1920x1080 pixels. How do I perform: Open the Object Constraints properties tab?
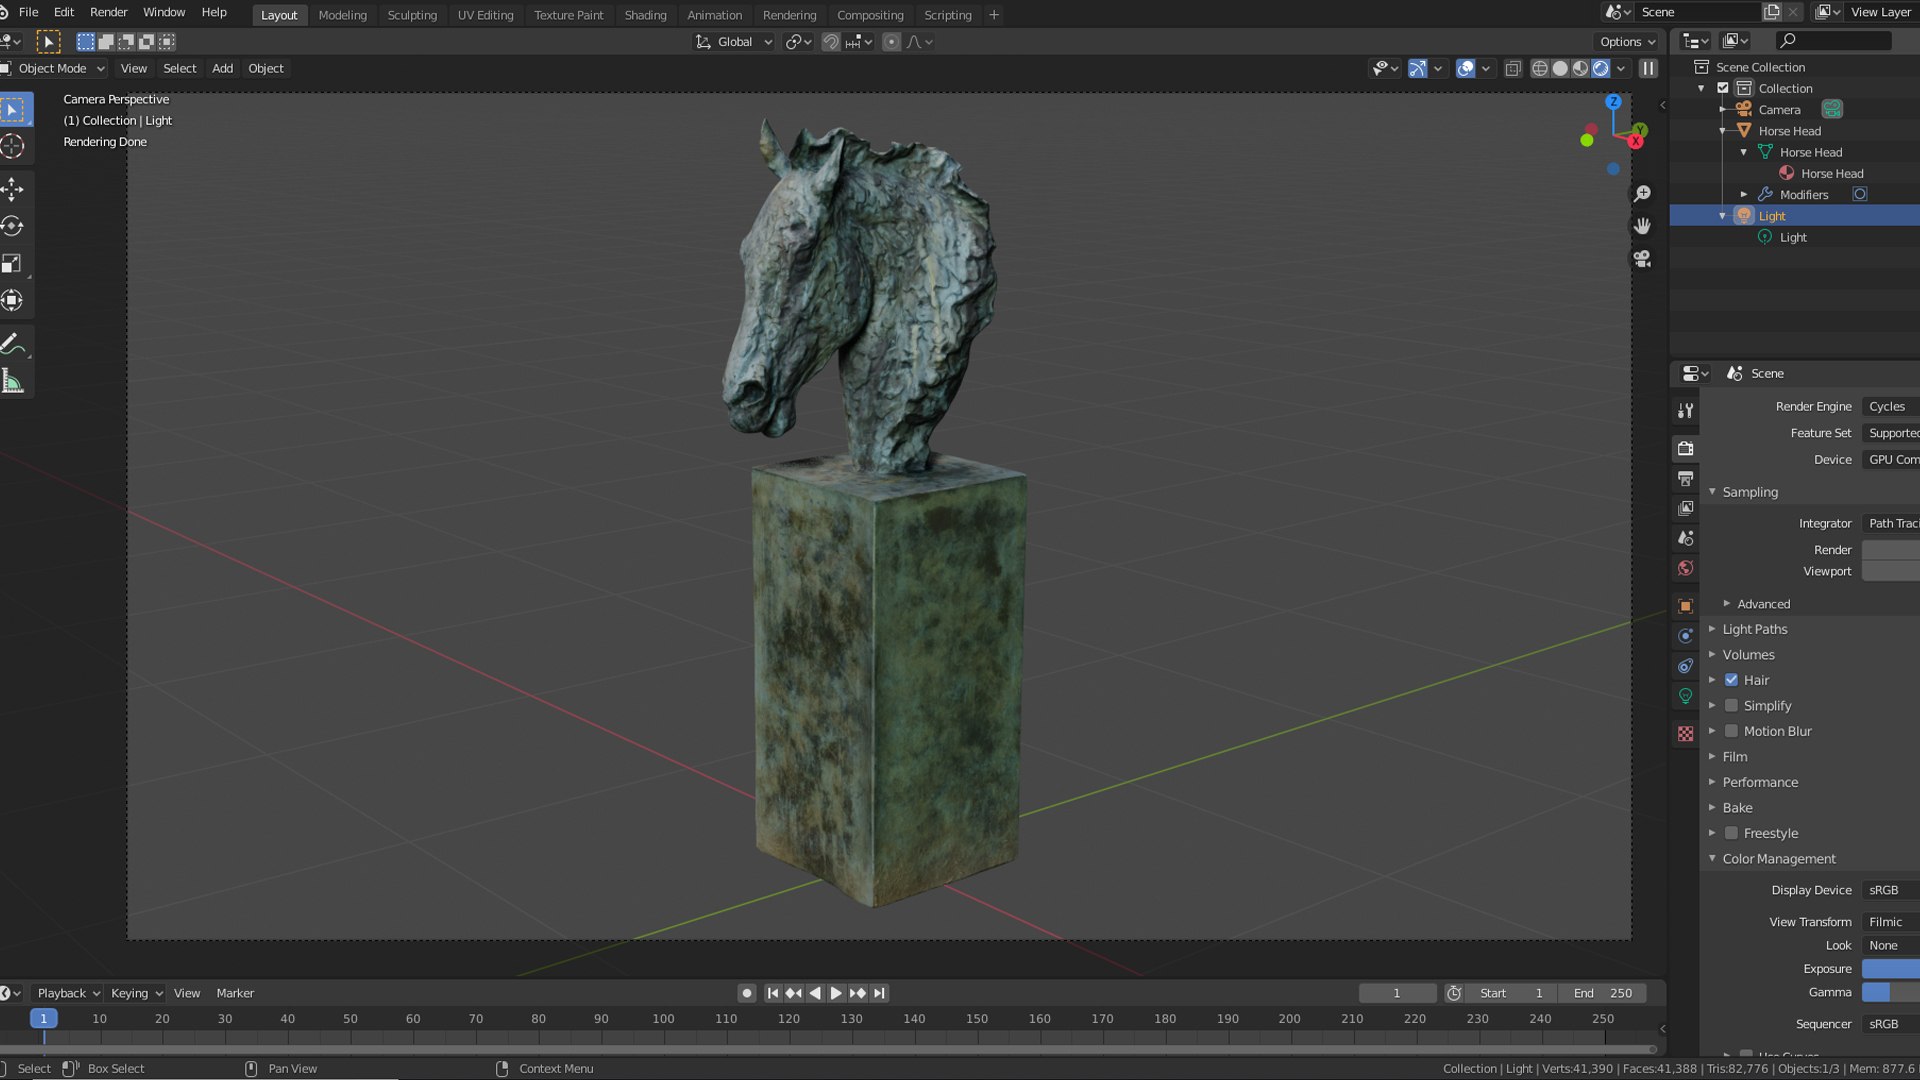[x=1686, y=666]
